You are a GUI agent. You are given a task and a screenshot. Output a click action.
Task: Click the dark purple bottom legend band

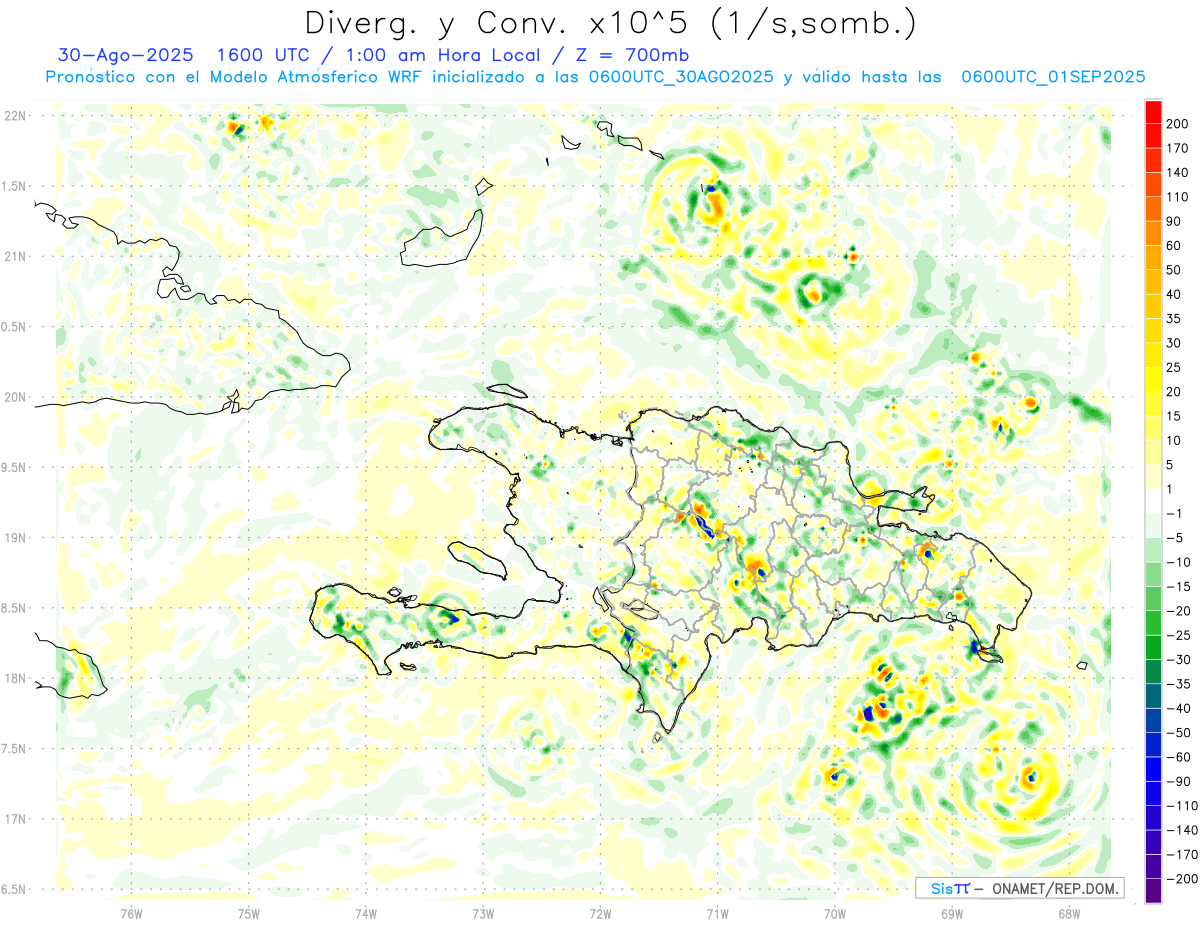tap(1153, 891)
